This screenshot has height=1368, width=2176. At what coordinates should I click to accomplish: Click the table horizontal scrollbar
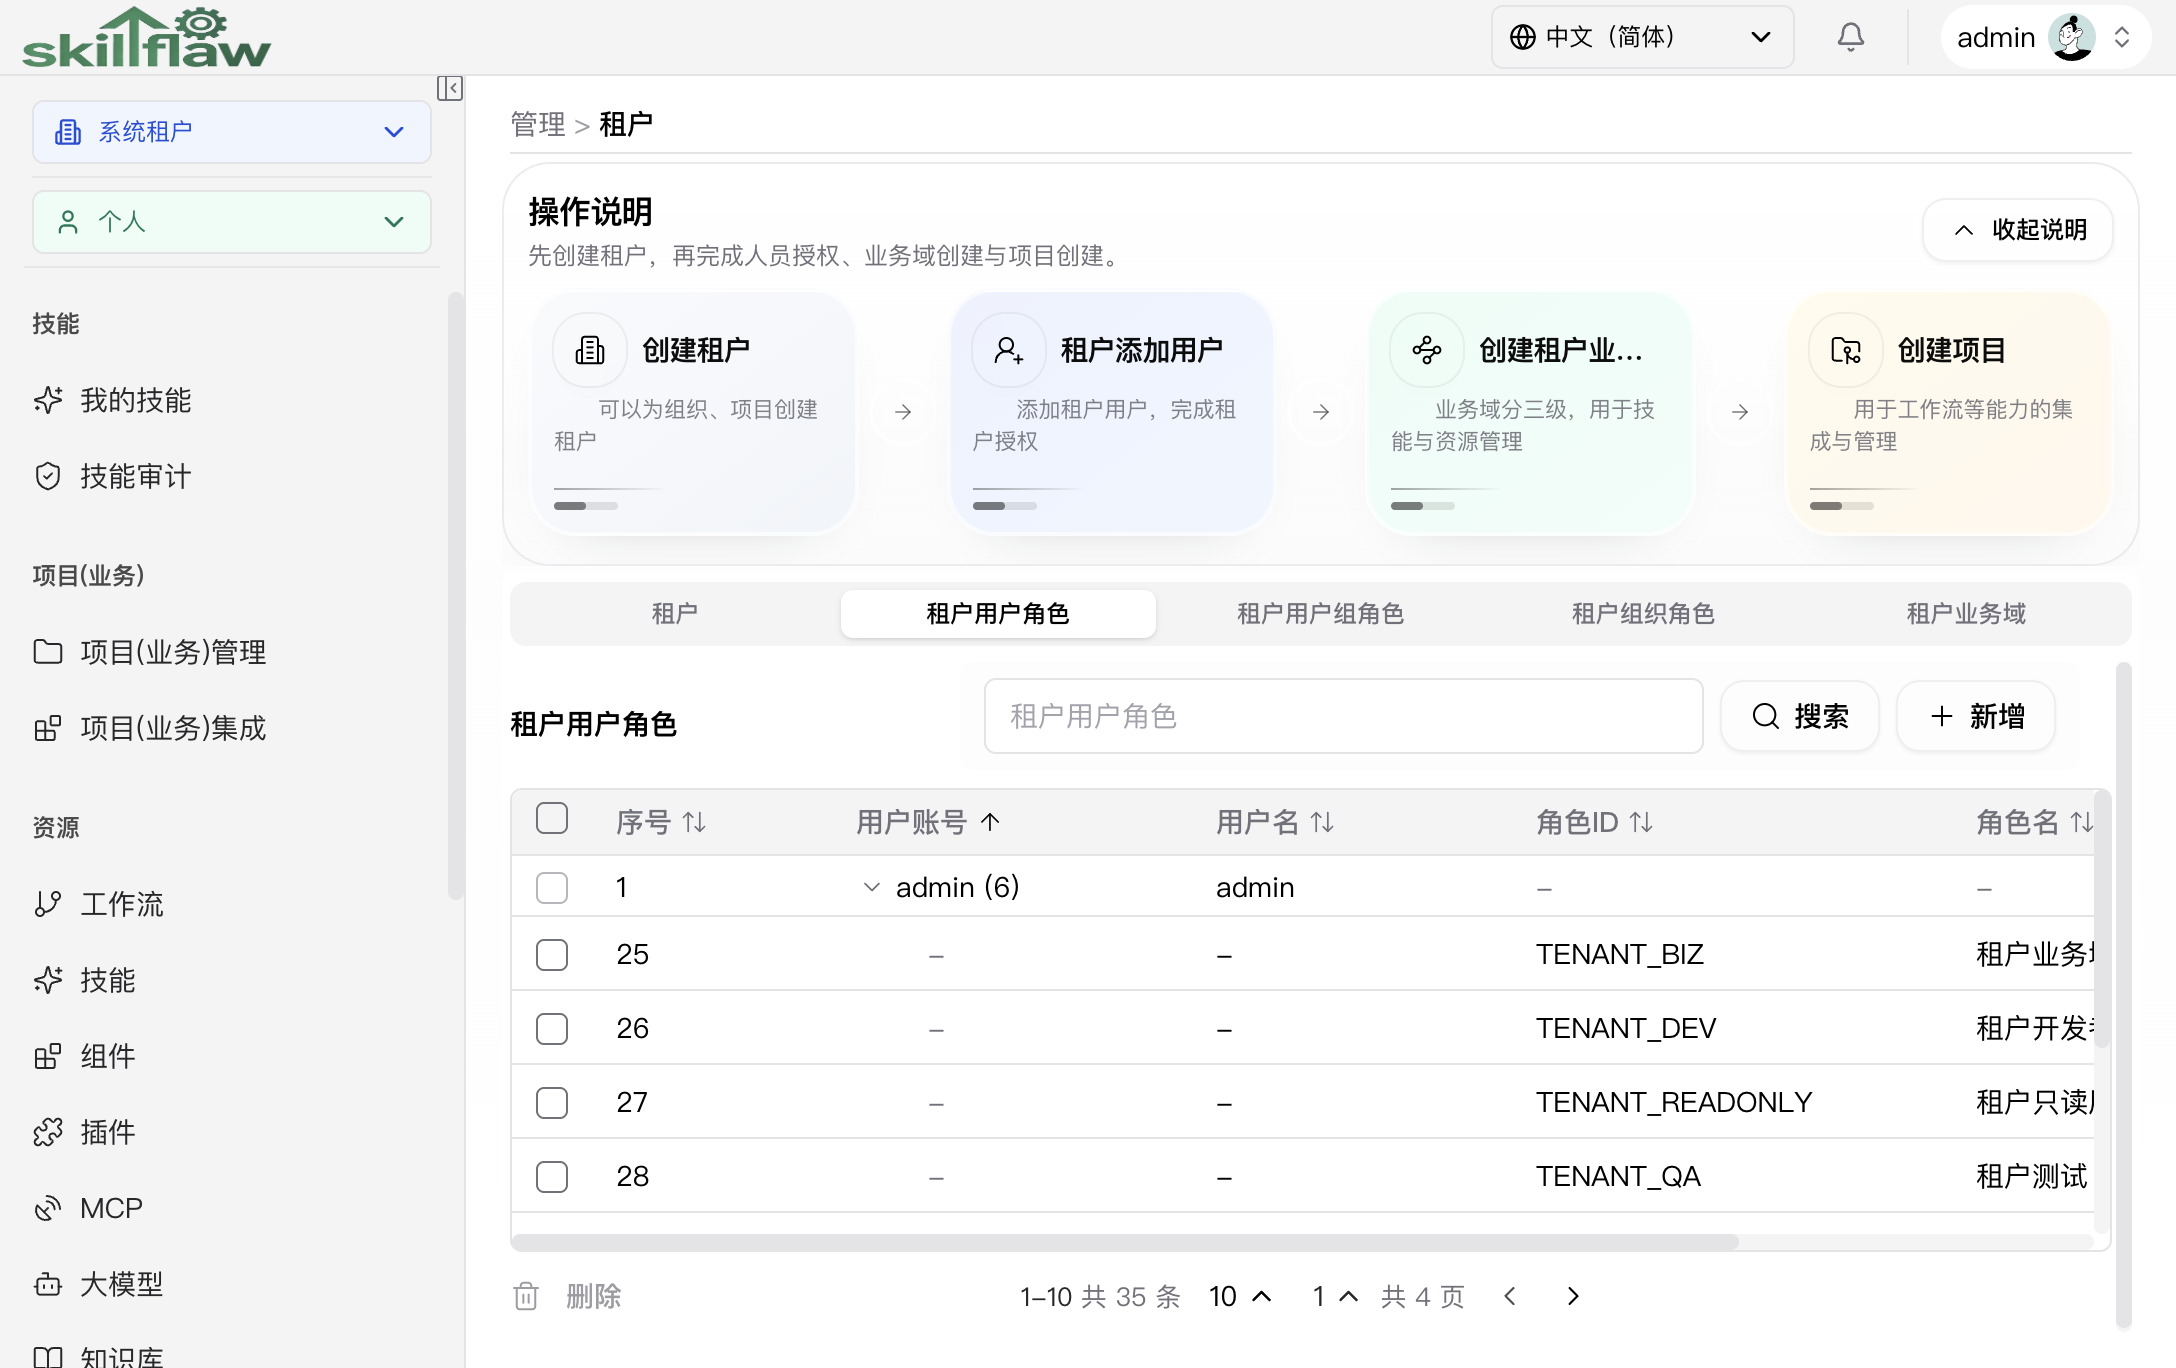(1125, 1242)
